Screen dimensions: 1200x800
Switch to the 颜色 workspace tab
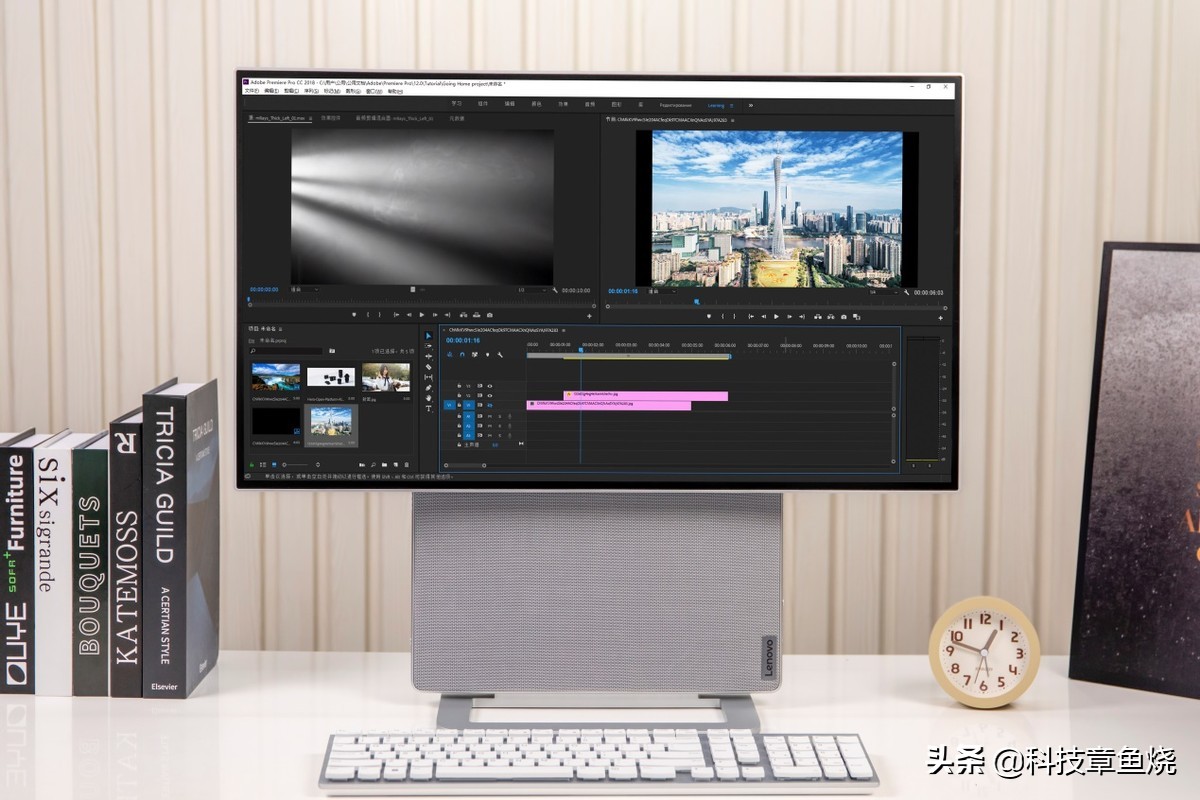point(536,106)
